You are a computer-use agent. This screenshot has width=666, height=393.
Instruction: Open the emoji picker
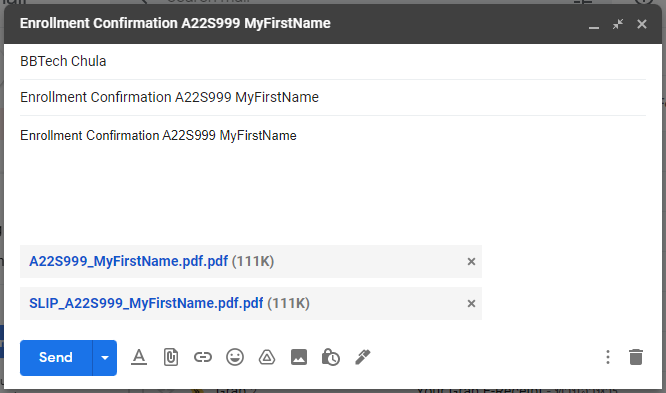235,357
